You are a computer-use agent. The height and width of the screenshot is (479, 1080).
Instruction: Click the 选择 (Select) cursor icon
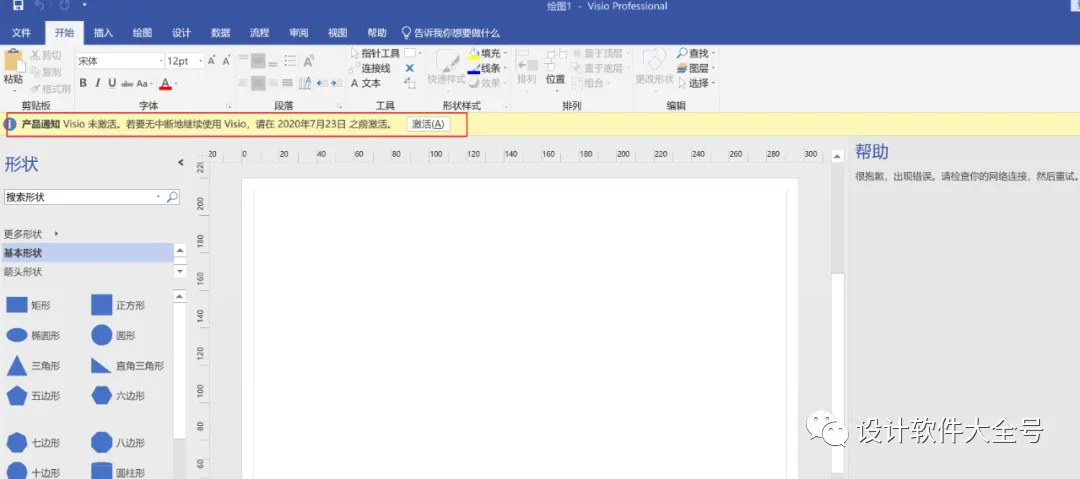point(682,83)
